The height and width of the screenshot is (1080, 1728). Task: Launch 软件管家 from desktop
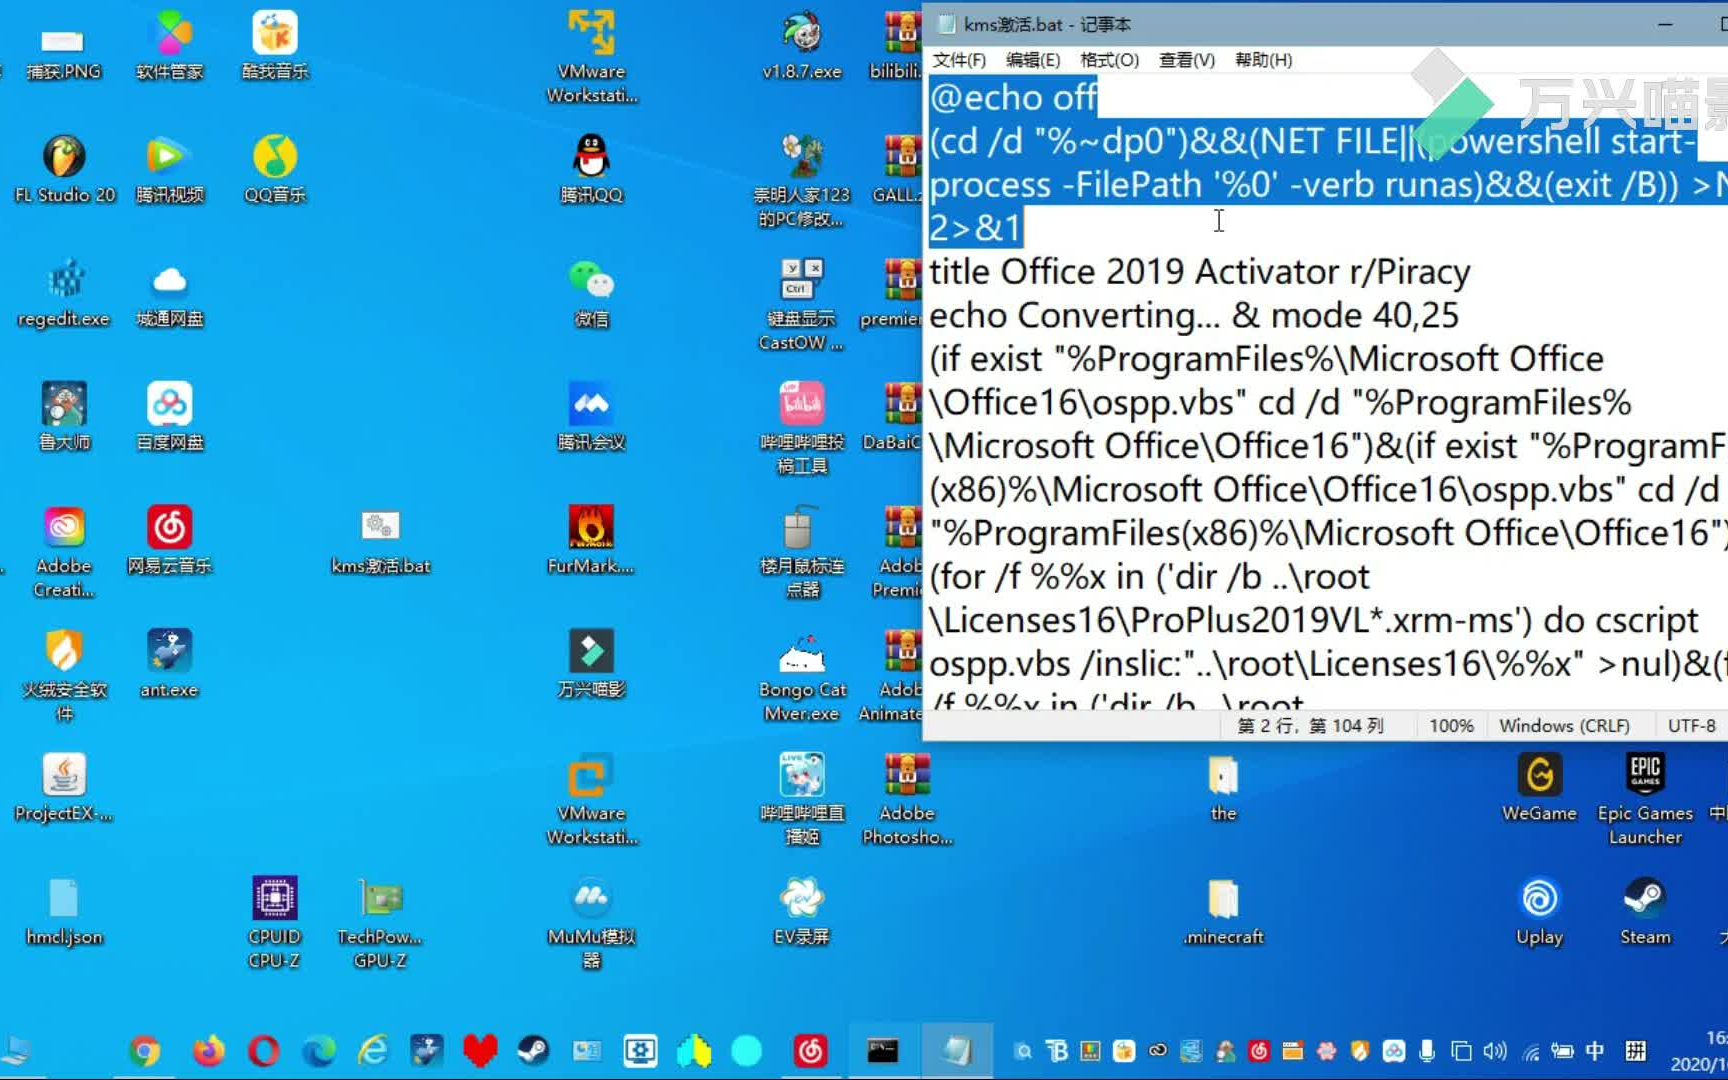point(170,45)
